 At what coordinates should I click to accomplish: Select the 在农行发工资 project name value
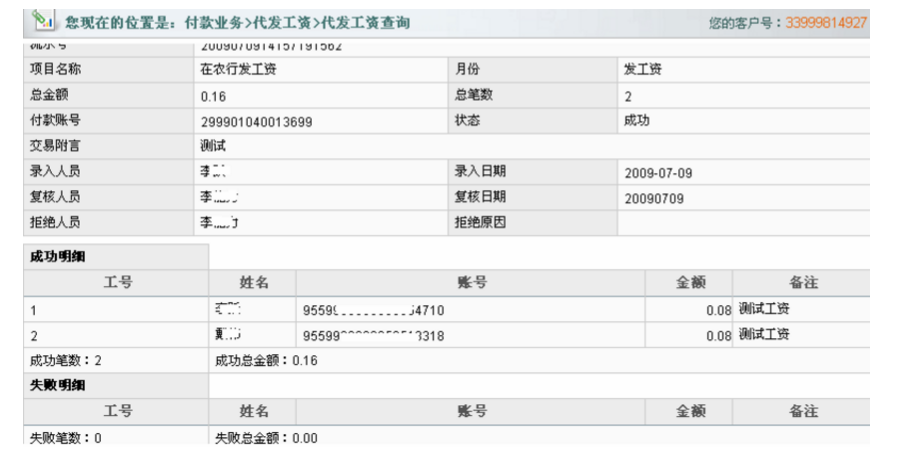pyautogui.click(x=238, y=70)
